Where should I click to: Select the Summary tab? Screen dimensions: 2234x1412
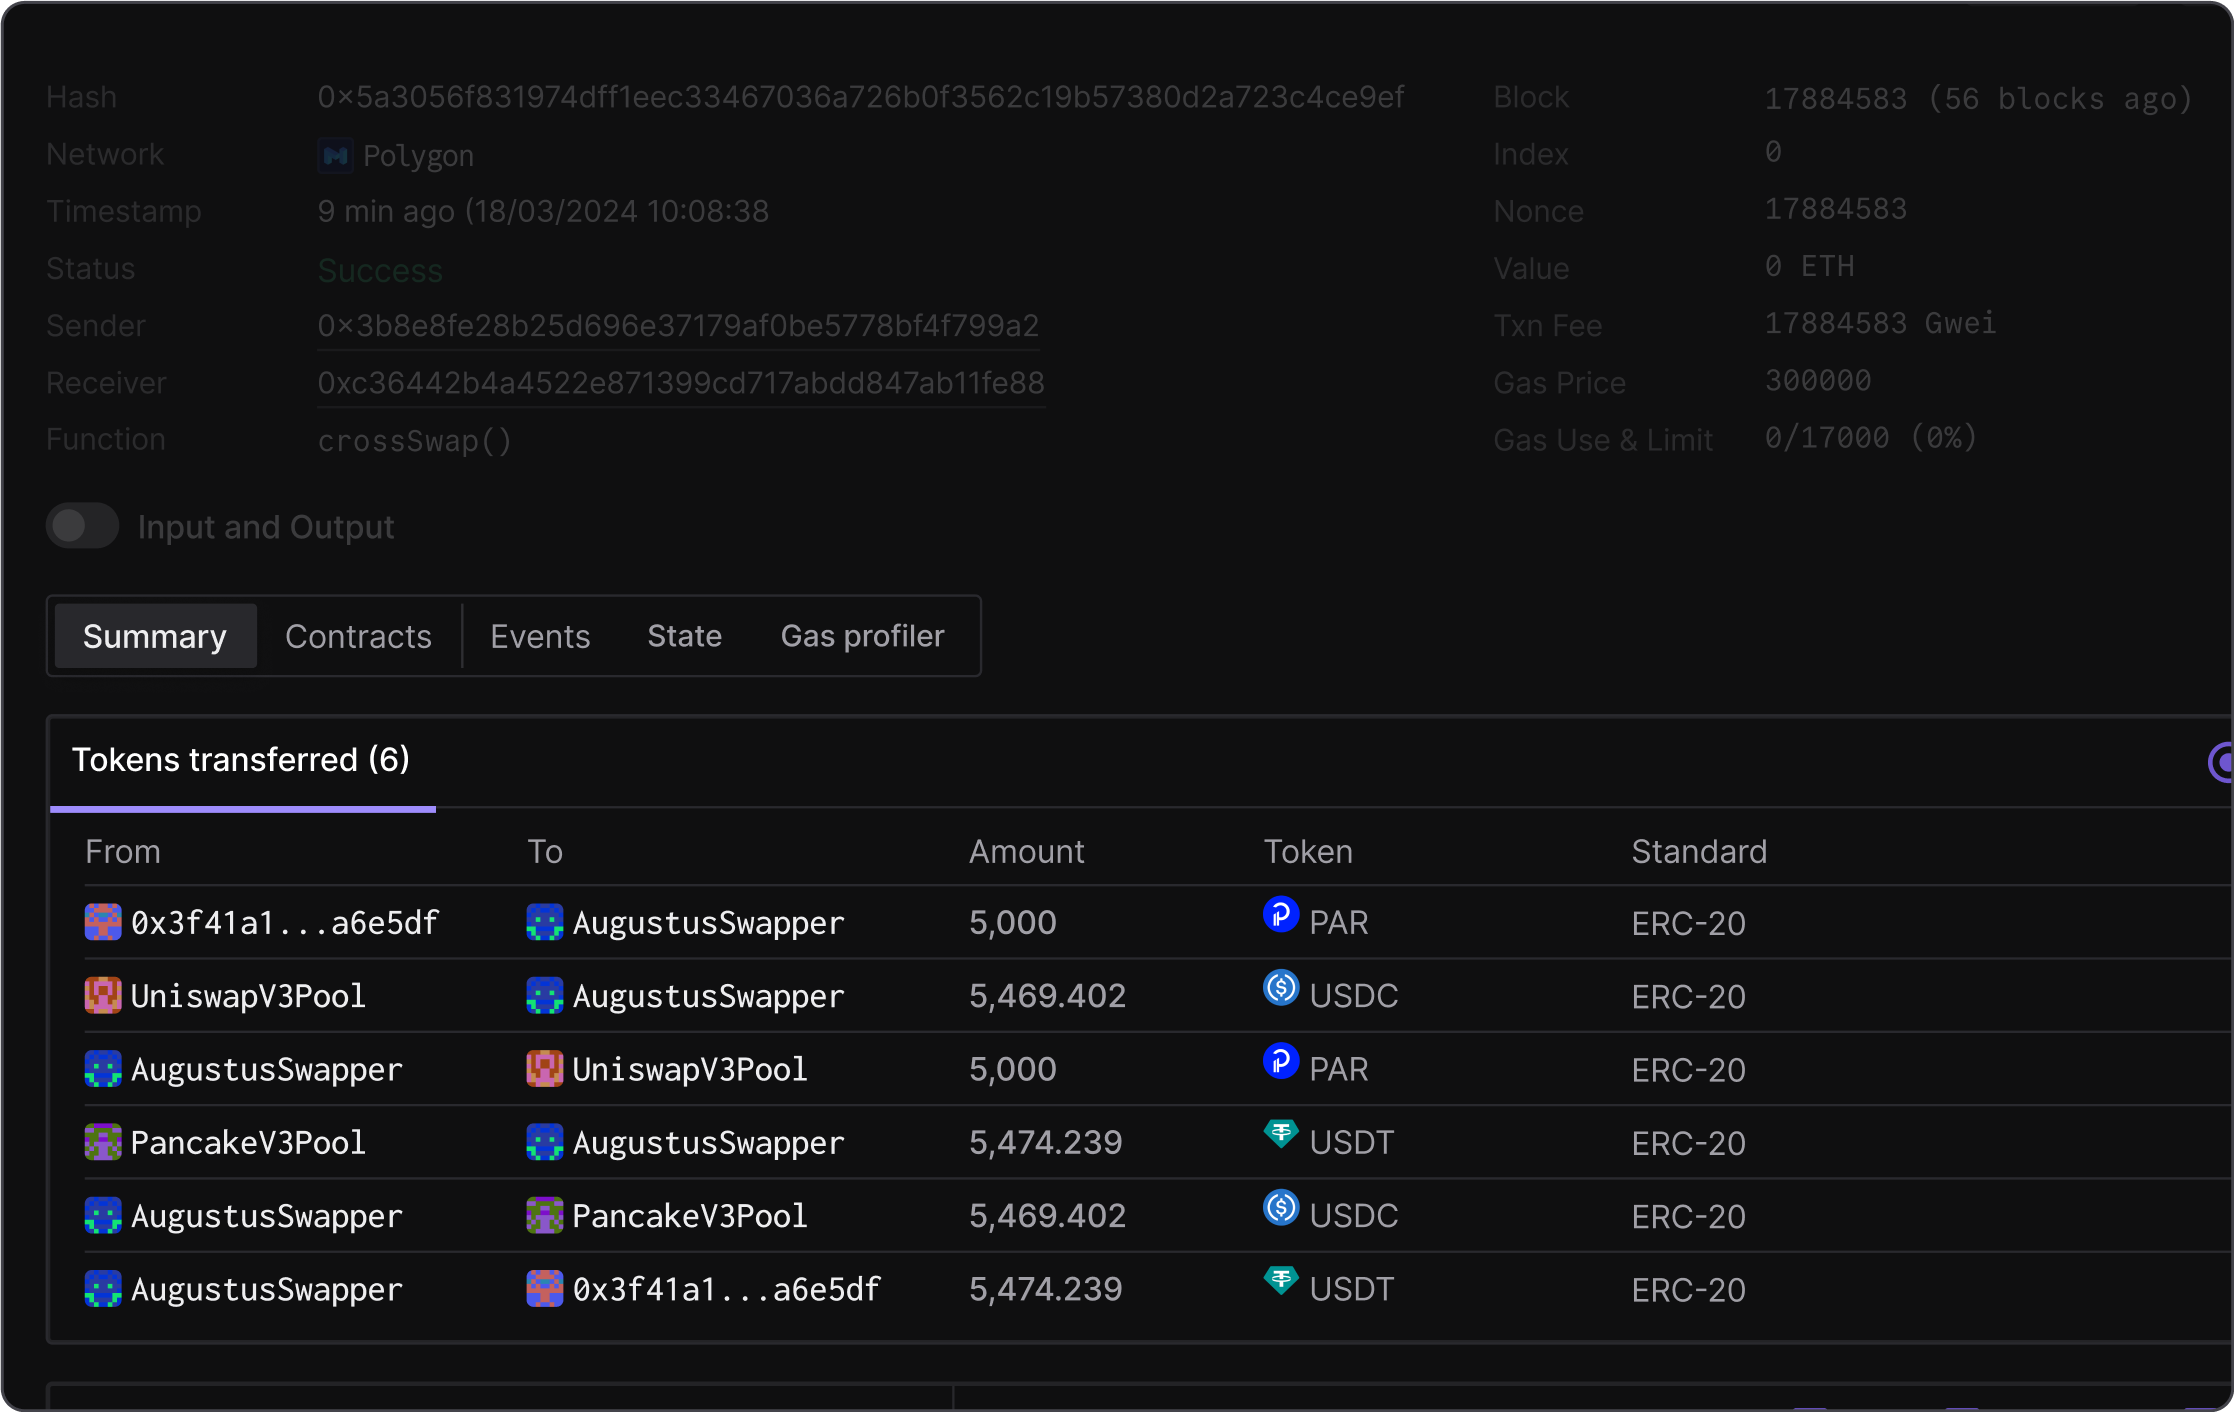(x=155, y=636)
